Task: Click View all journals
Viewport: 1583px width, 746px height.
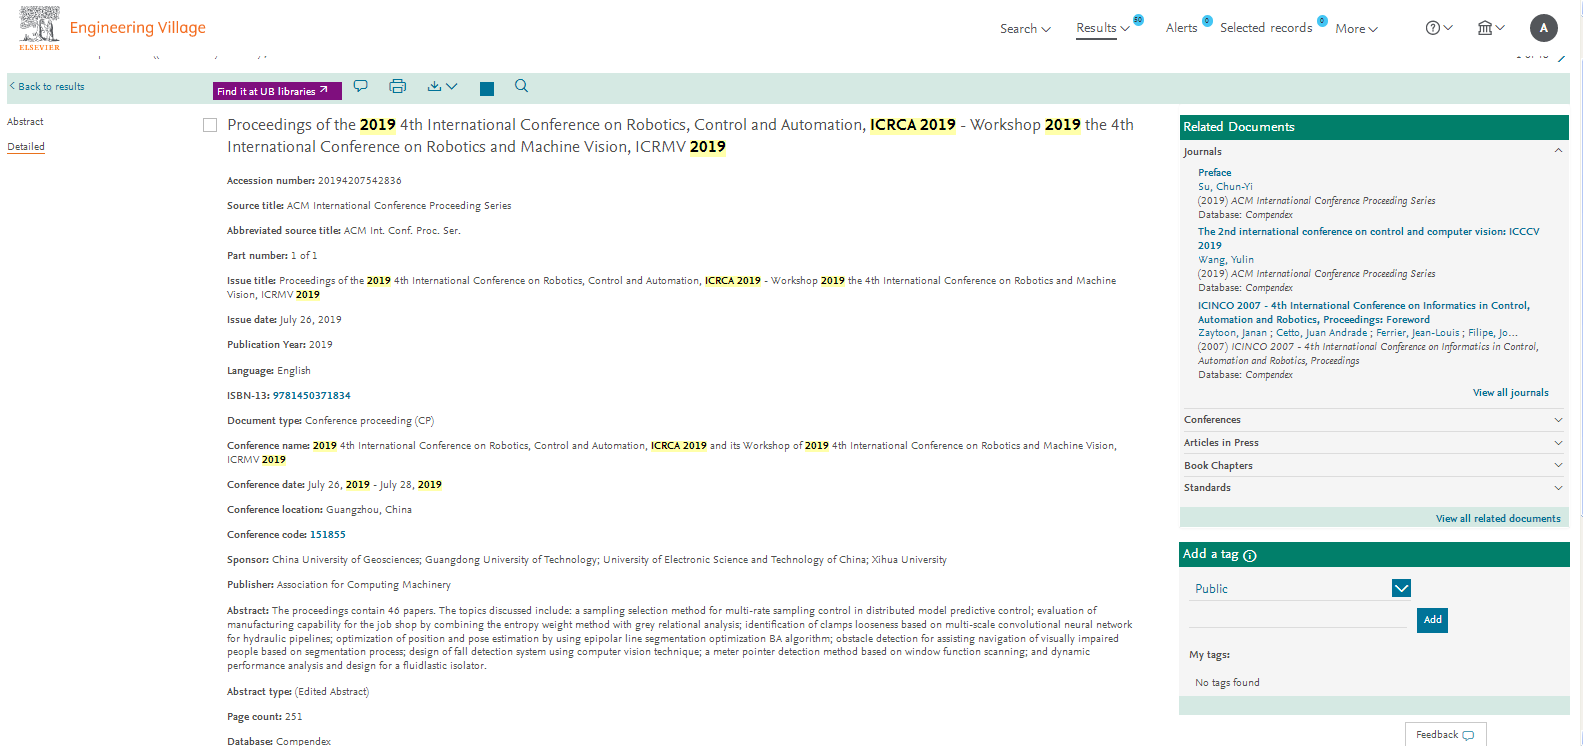Action: (1510, 393)
